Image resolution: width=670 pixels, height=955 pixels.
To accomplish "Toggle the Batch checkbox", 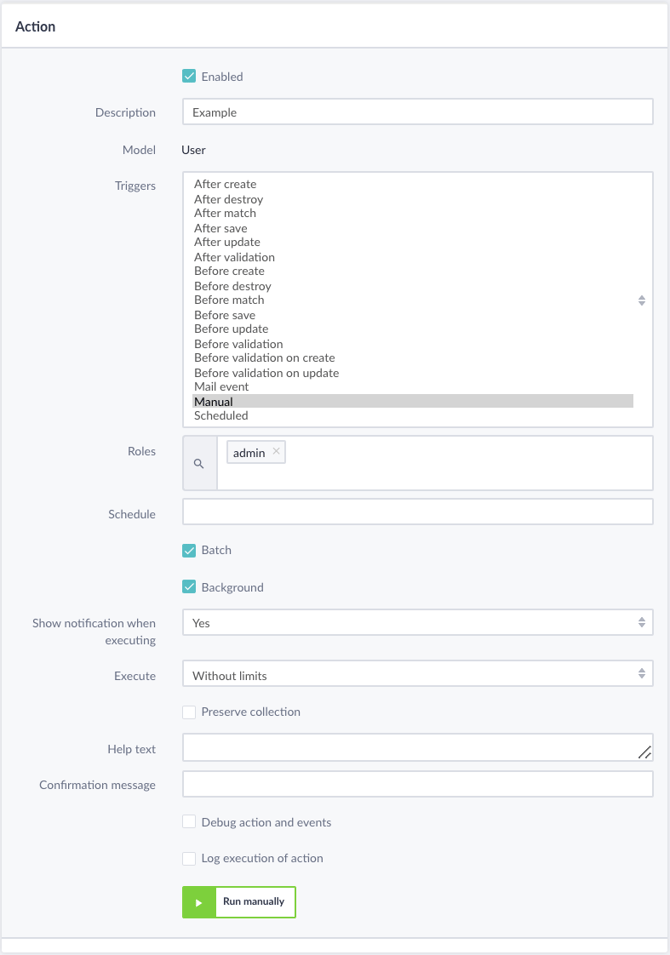I will (x=189, y=550).
